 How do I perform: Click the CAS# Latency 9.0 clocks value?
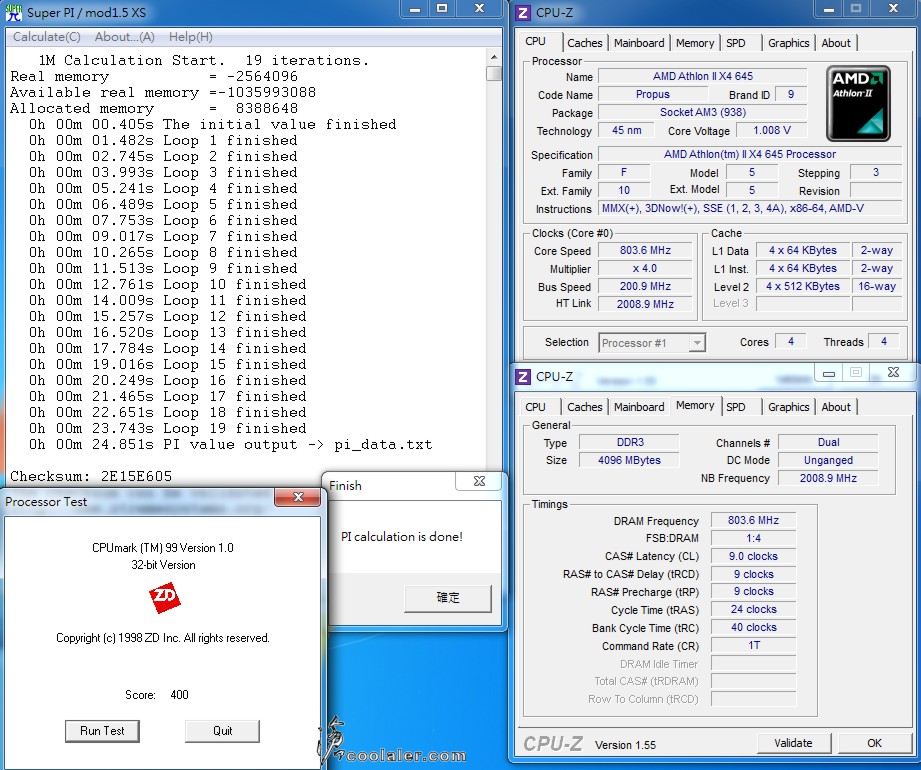(x=753, y=556)
